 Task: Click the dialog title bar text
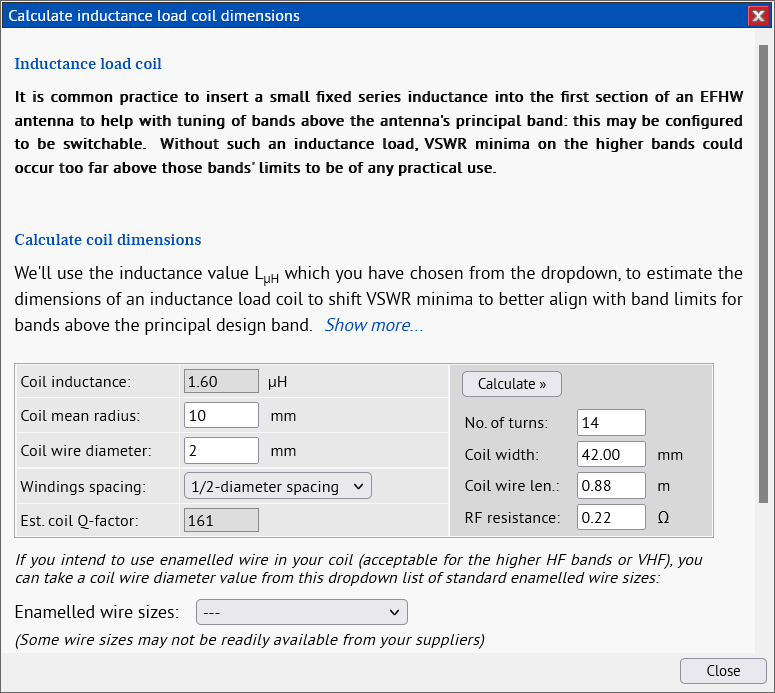pos(154,15)
